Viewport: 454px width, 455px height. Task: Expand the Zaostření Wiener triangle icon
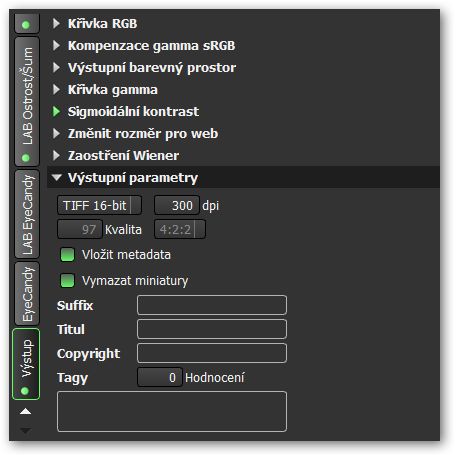[56, 155]
